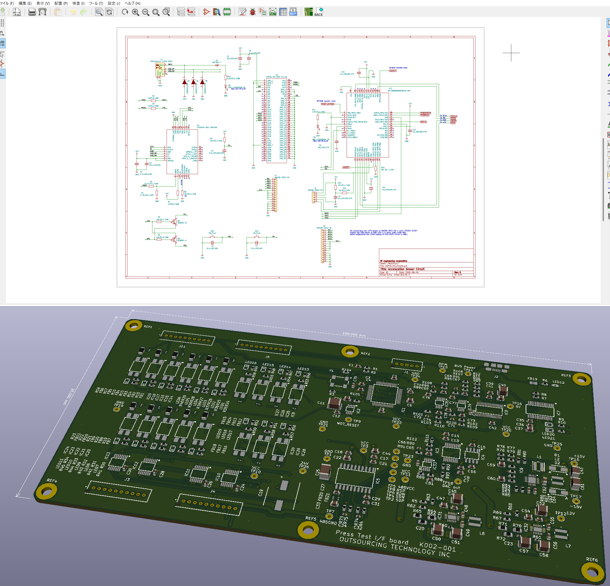Switch units to inches

(x=2, y=33)
